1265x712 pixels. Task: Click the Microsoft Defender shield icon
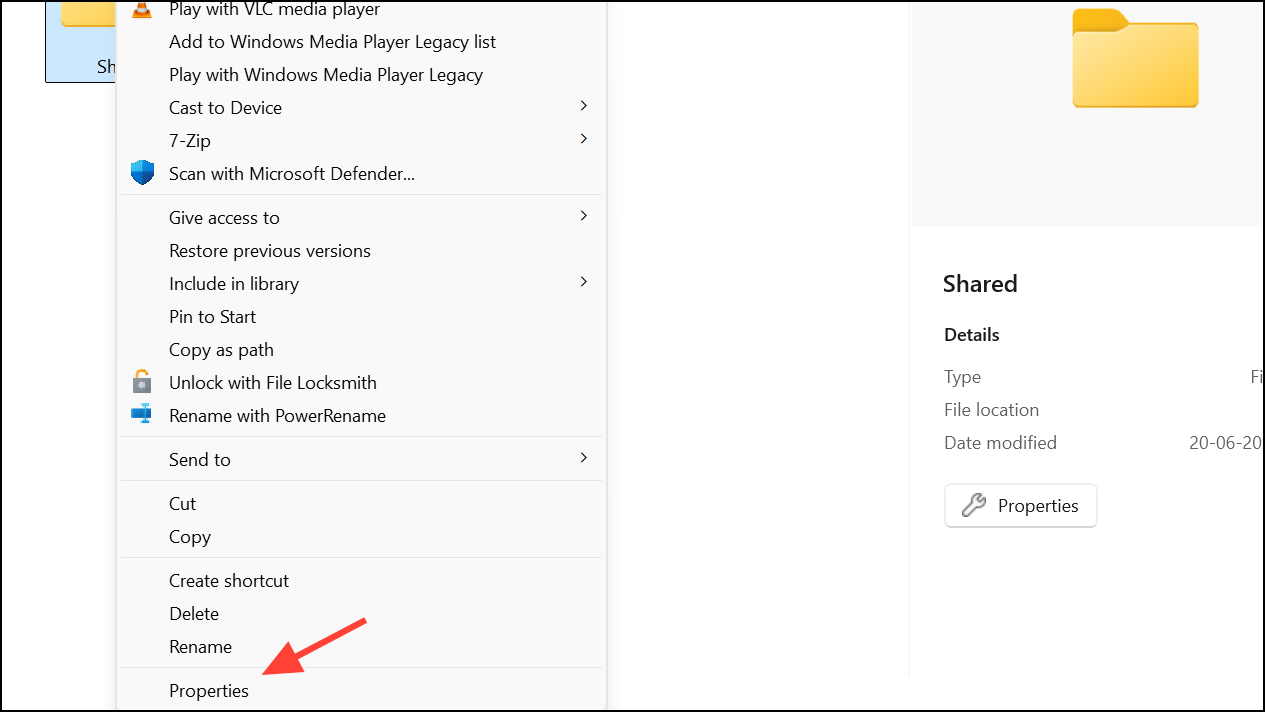(143, 173)
